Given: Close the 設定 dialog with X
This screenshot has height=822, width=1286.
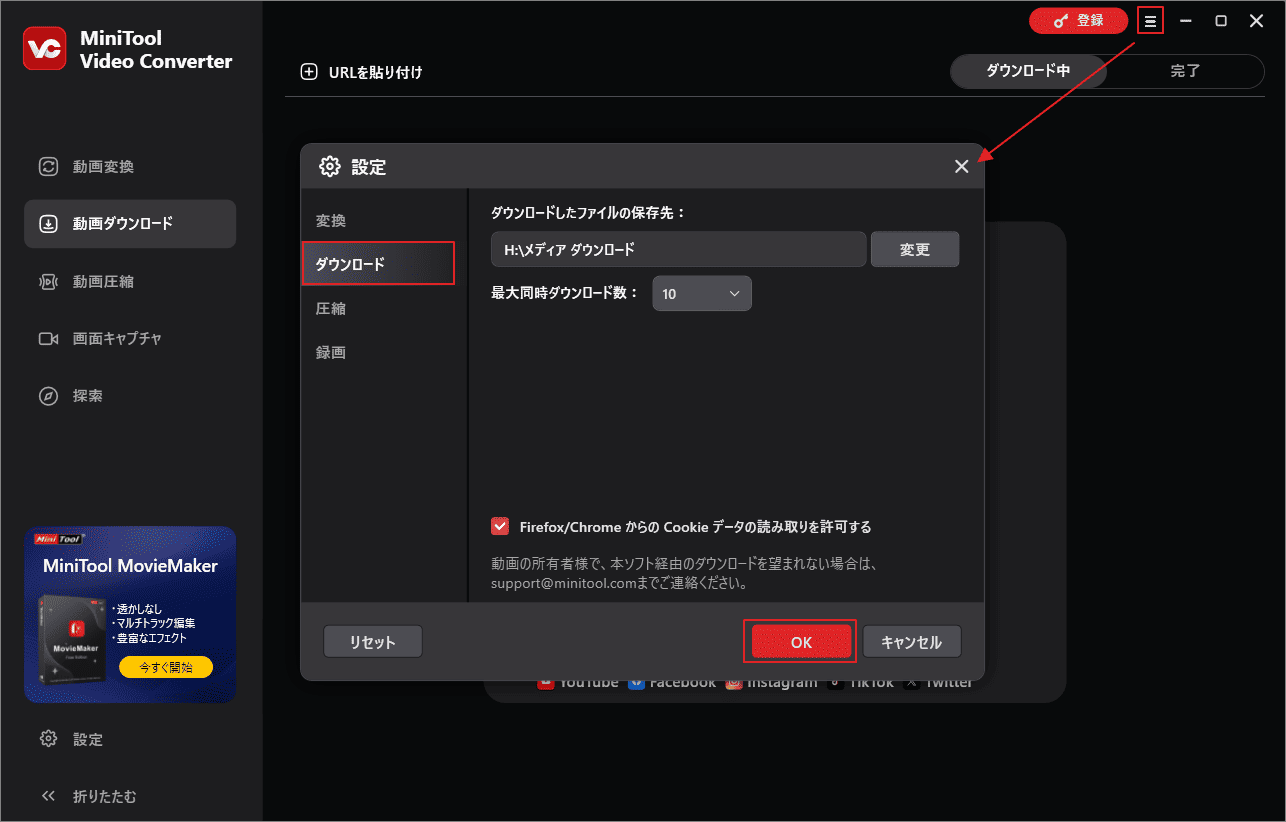Looking at the screenshot, I should pos(961,167).
